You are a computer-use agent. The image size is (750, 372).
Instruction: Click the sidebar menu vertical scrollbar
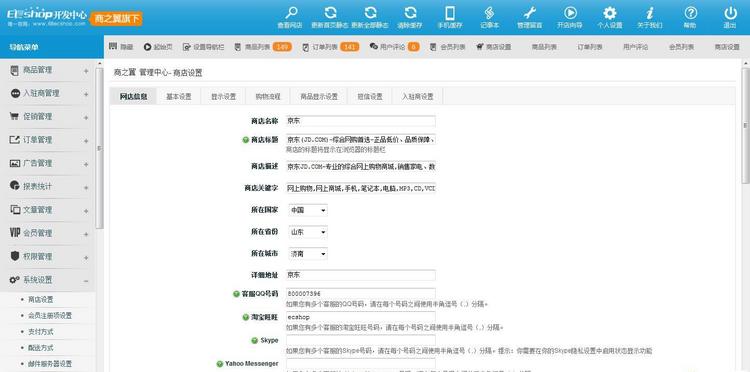tap(99, 148)
